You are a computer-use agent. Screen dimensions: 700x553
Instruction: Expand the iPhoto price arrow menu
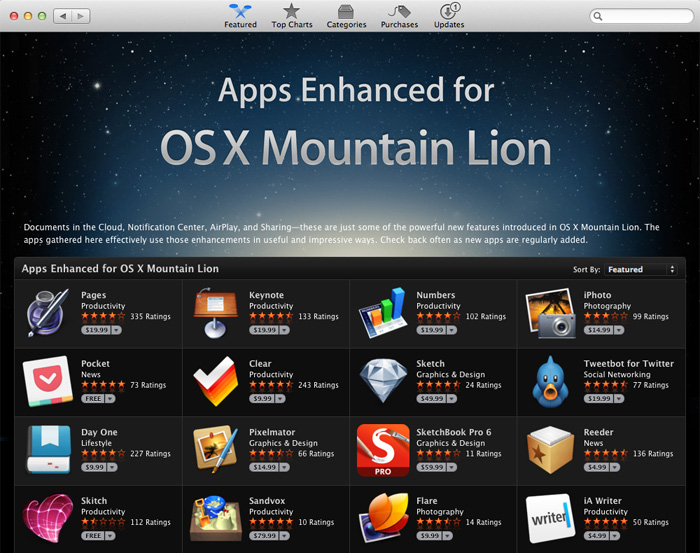coord(619,330)
